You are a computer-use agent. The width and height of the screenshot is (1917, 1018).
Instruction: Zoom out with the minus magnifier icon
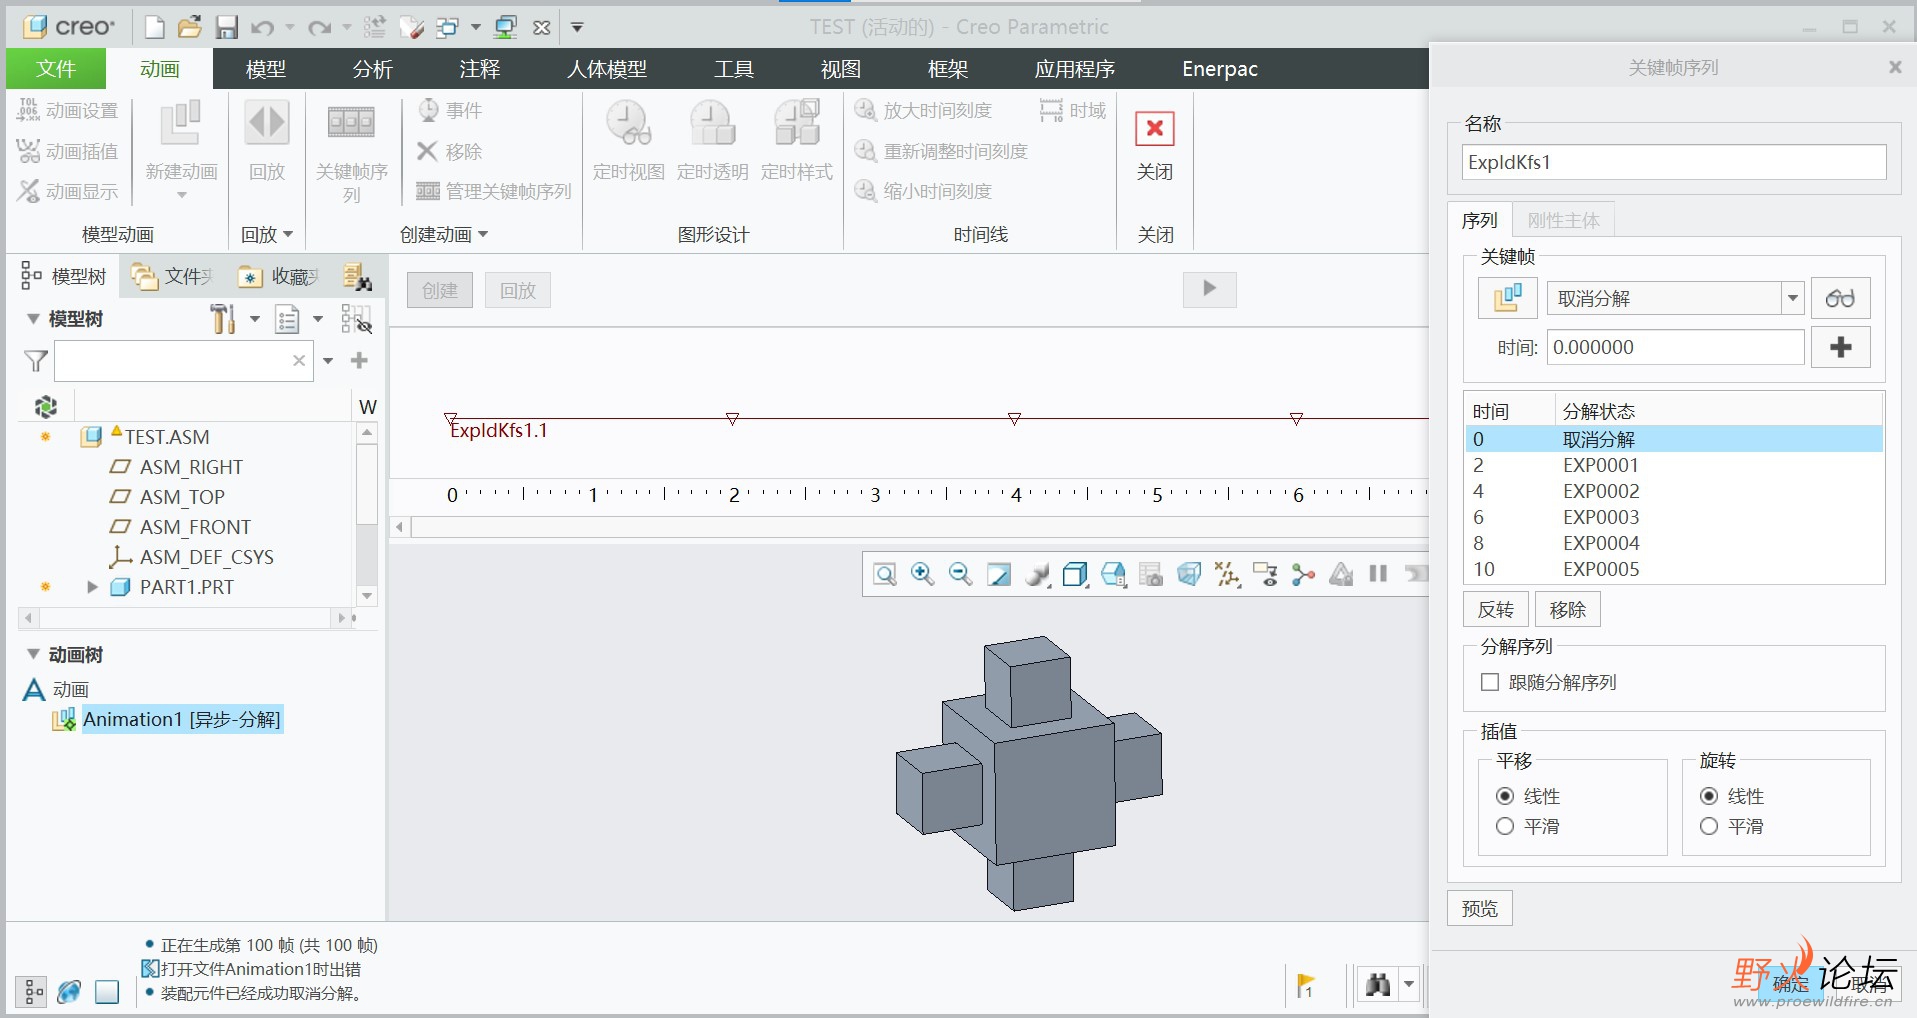pos(960,574)
